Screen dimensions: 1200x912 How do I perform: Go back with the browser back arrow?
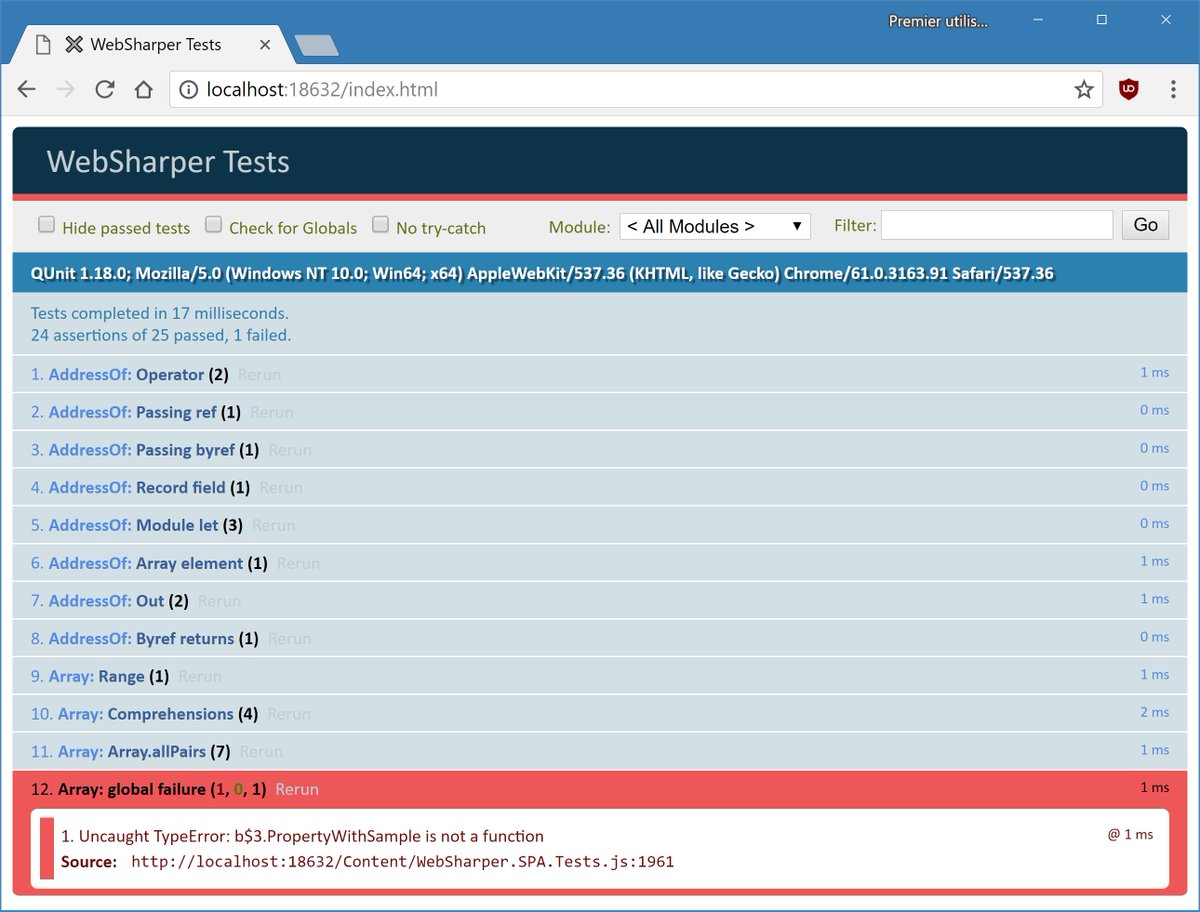(x=27, y=90)
